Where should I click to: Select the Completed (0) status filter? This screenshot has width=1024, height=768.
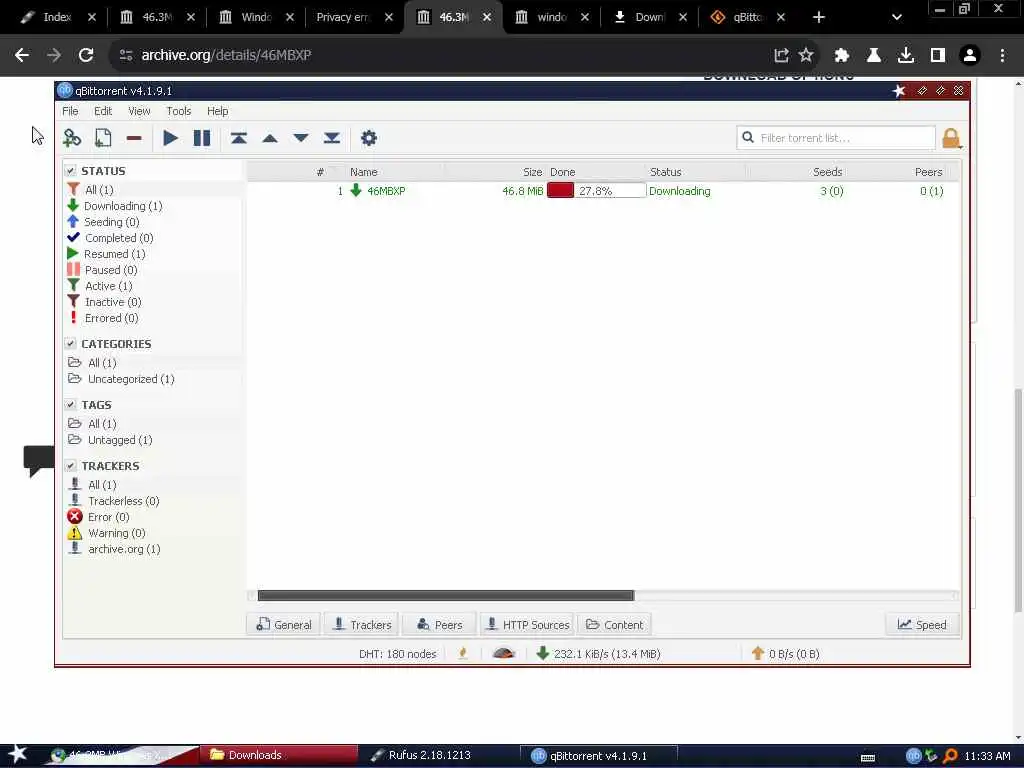click(x=110, y=238)
